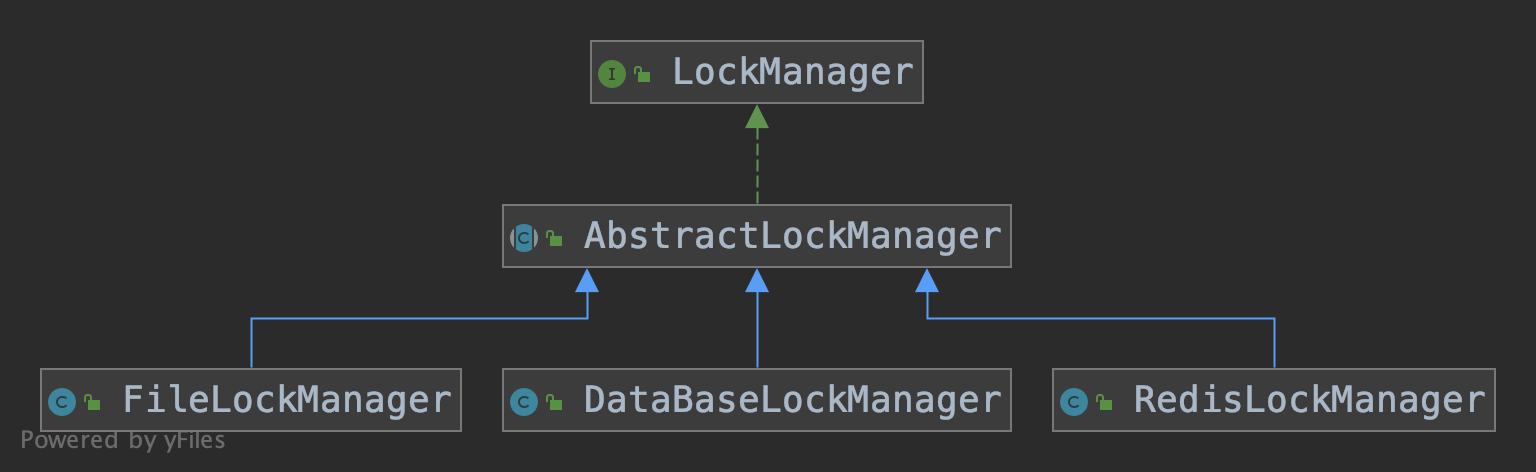Click the green lock icon beside FileLockManager
The height and width of the screenshot is (472, 1536).
click(92, 402)
